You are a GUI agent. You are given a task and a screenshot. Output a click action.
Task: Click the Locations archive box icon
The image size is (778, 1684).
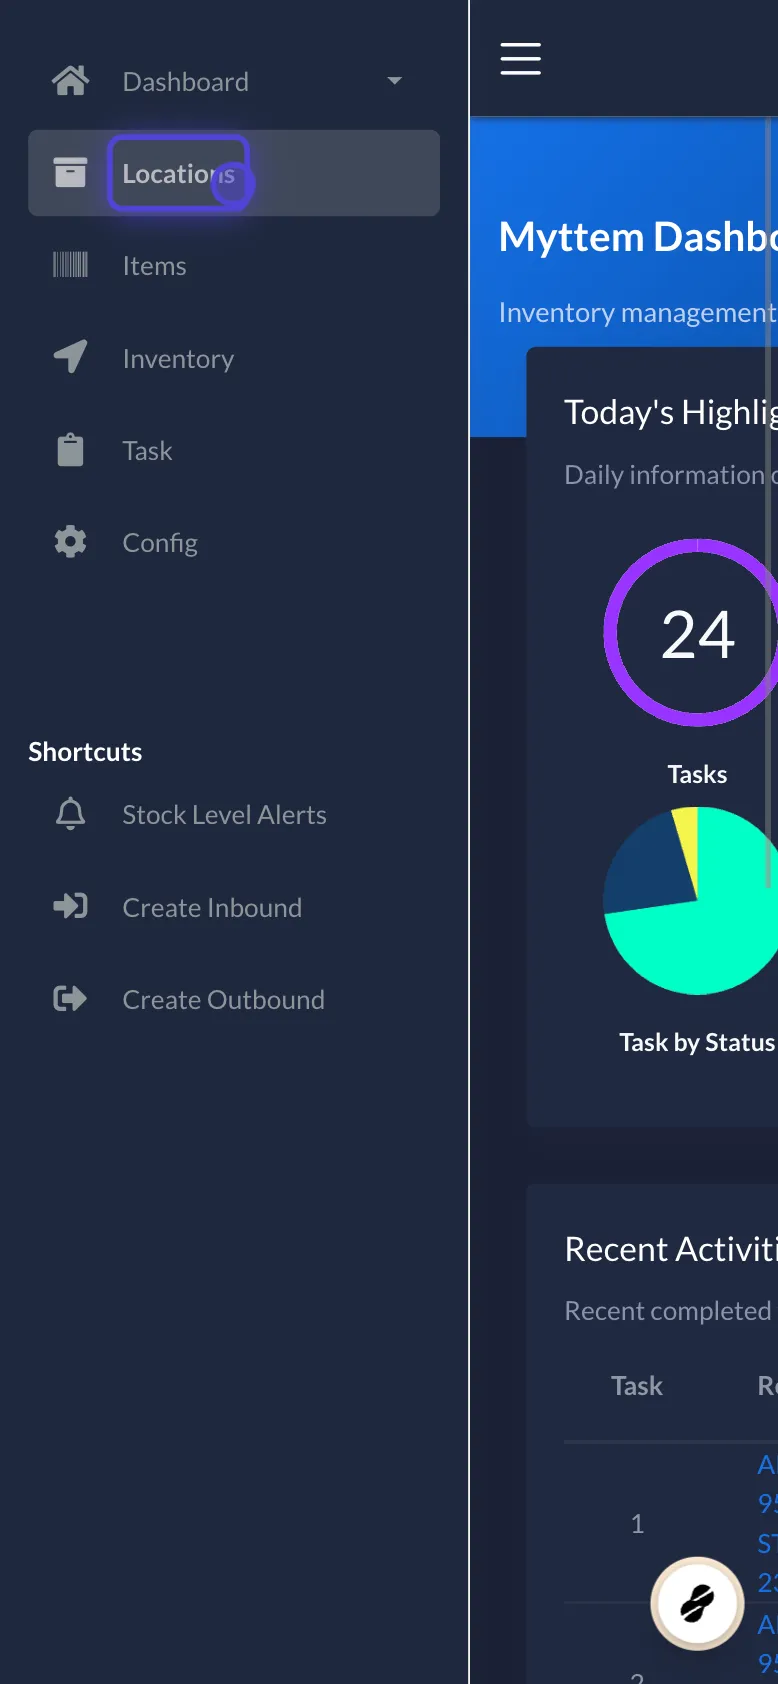point(70,173)
